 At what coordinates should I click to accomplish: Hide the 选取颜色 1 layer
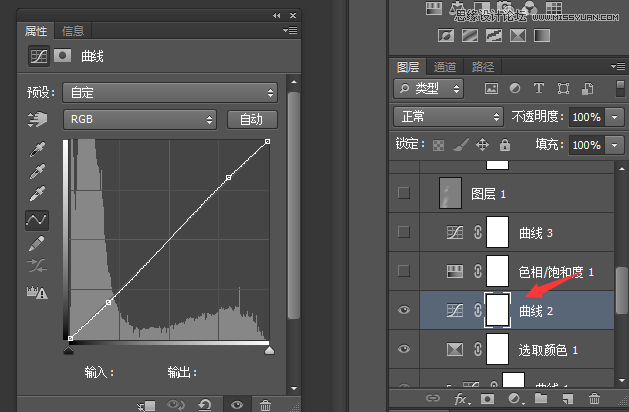click(404, 349)
